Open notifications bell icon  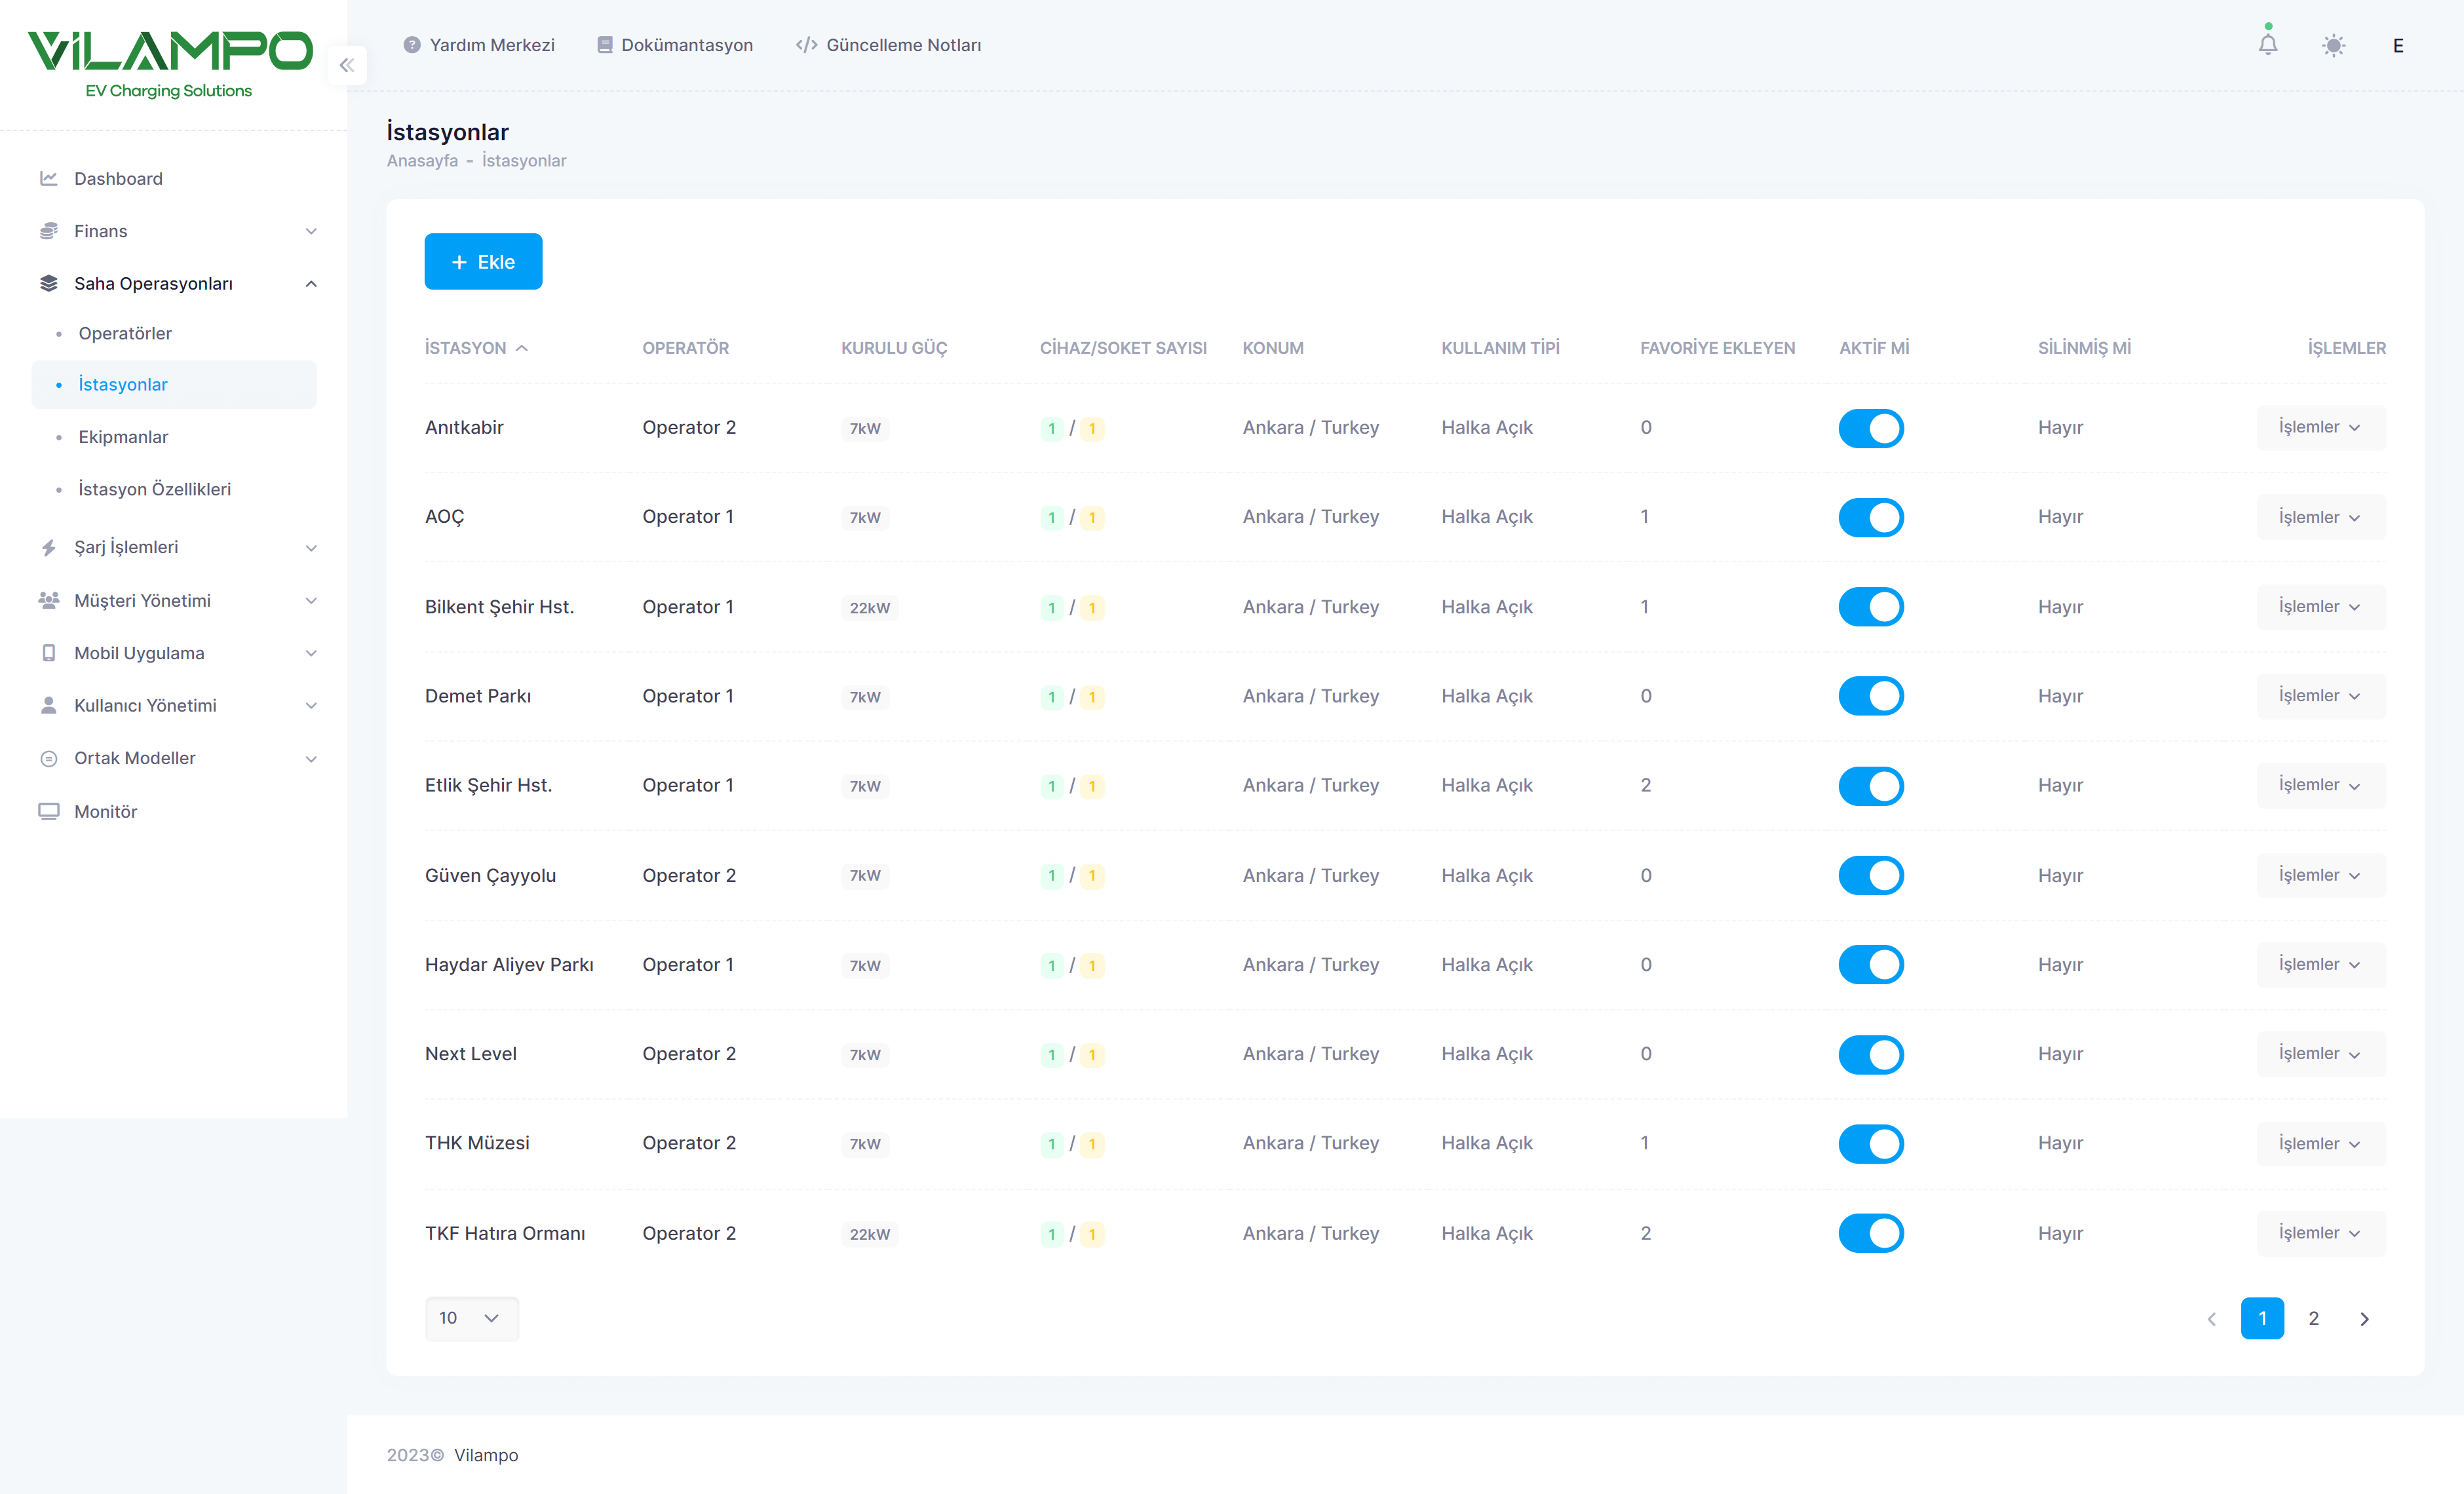2267,45
